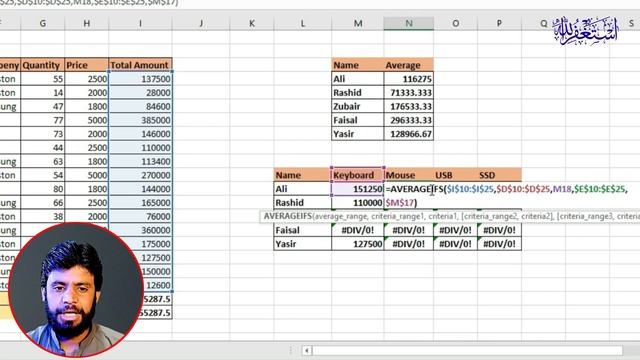Click the Zubair name cell
The height and width of the screenshot is (360, 640).
tap(358, 106)
